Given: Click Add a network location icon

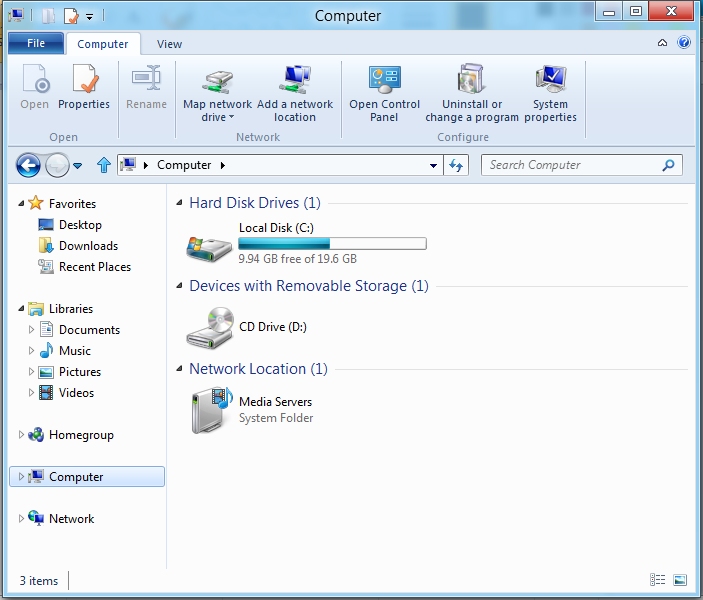Looking at the screenshot, I should click(295, 79).
